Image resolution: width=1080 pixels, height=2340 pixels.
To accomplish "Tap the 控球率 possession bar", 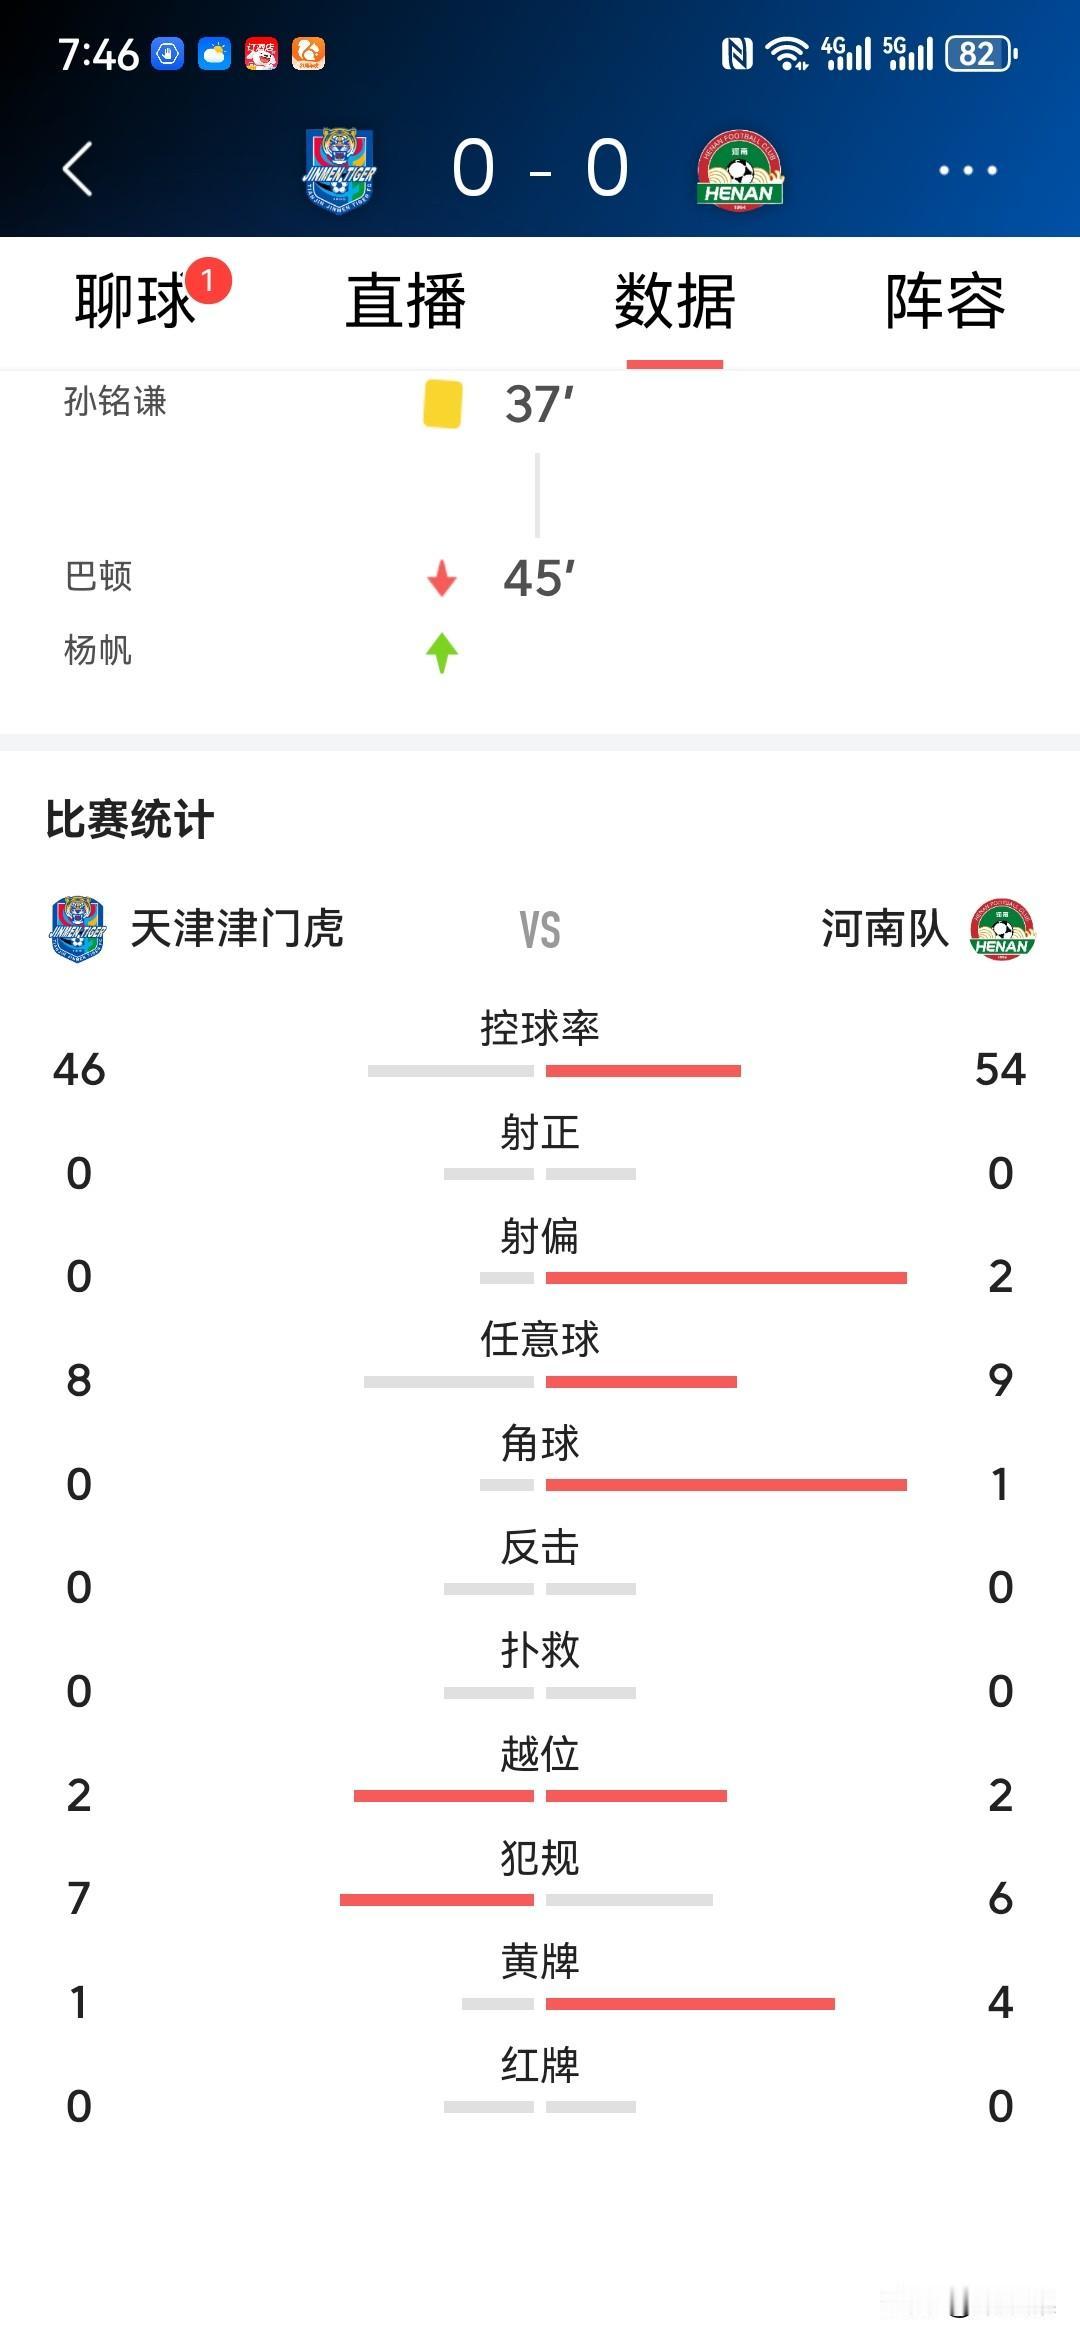I will tap(554, 1071).
